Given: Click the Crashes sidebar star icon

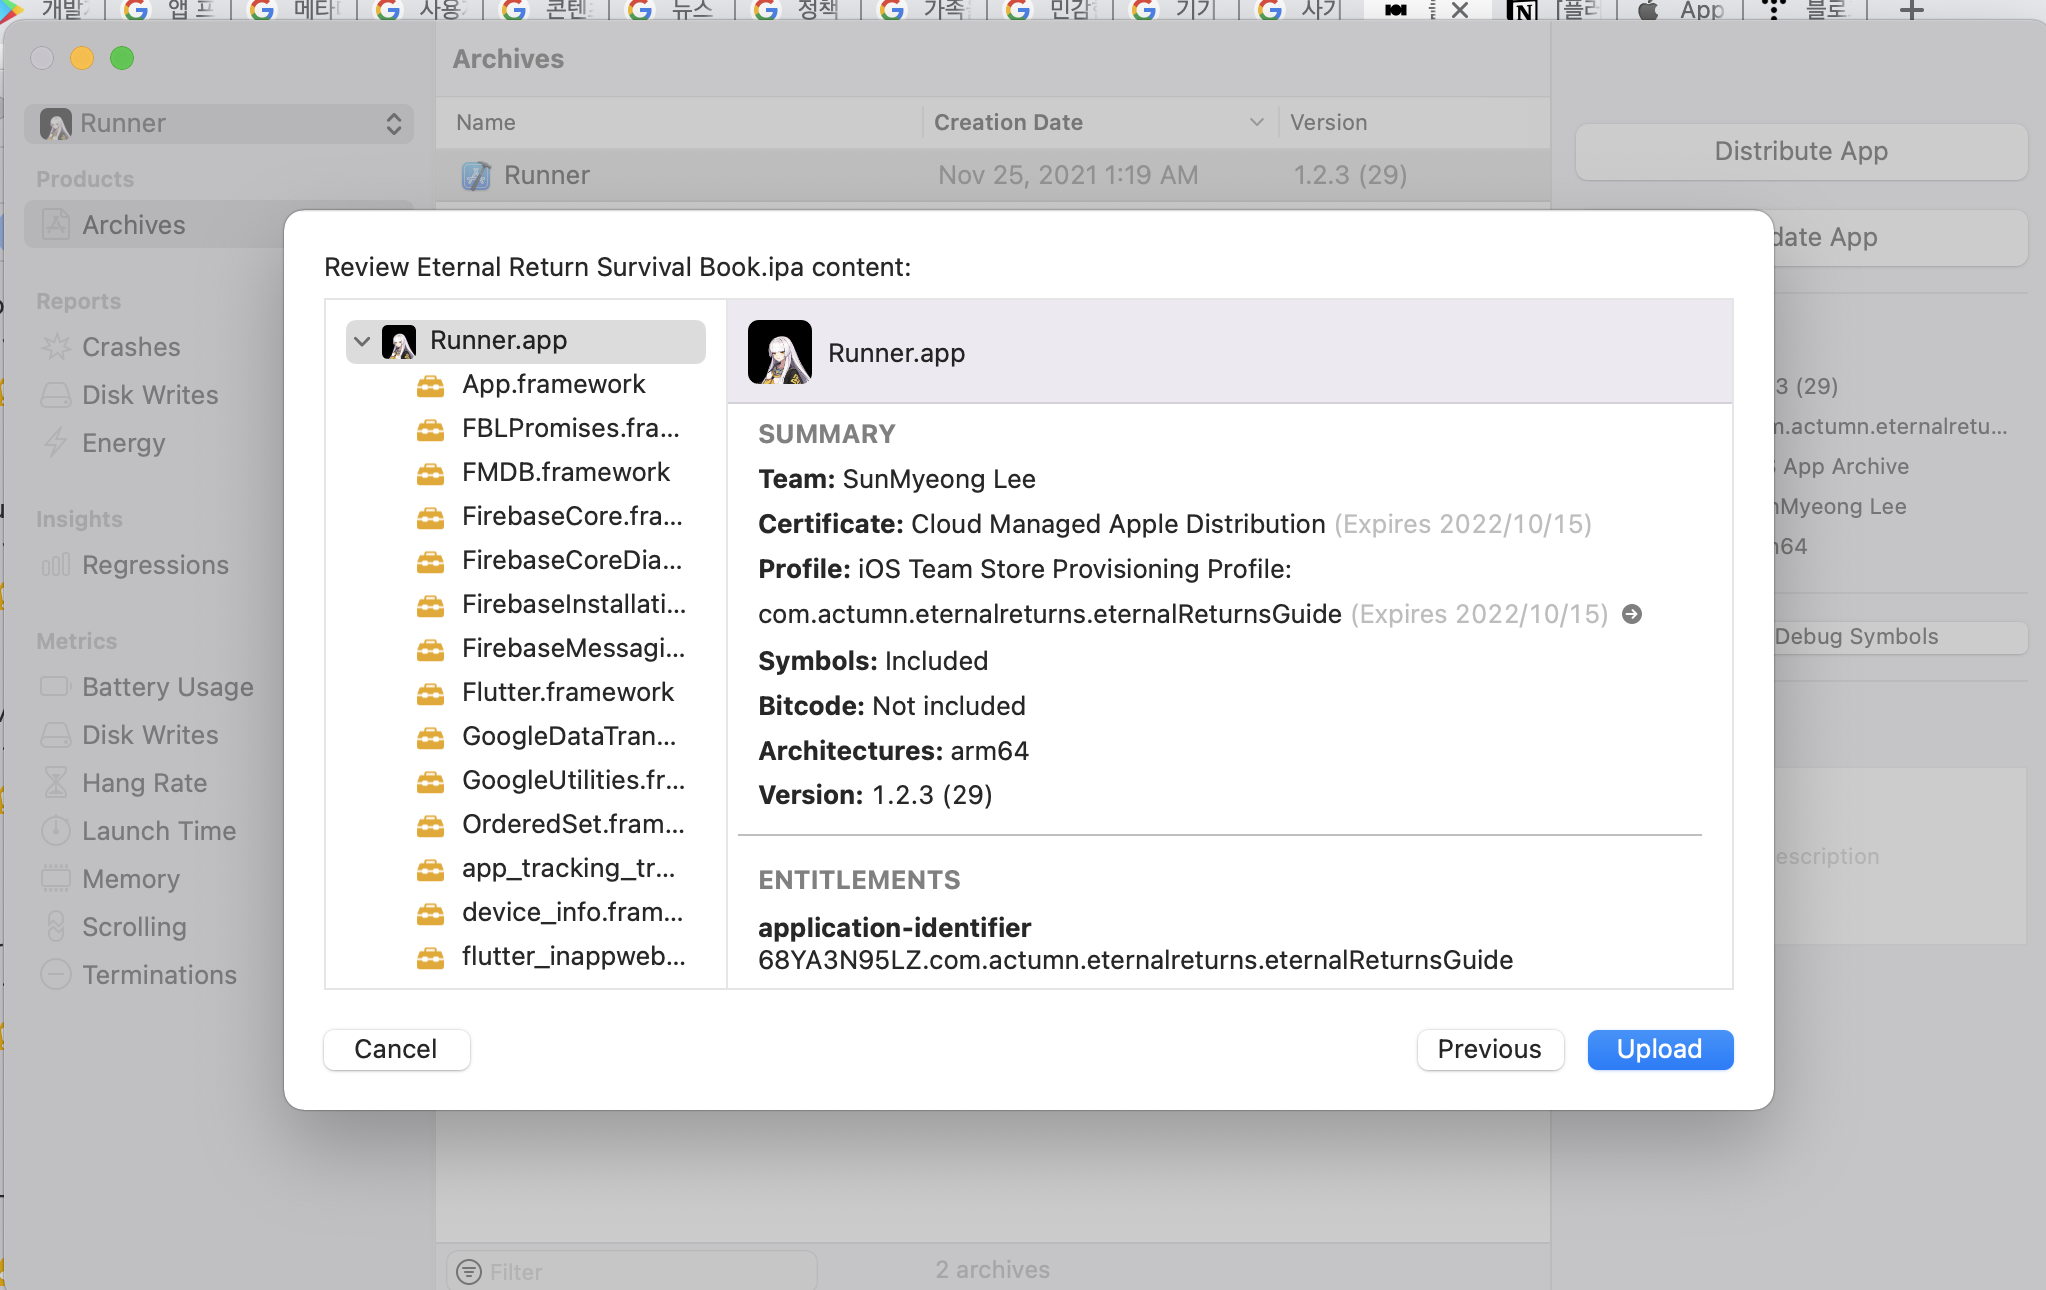Looking at the screenshot, I should (55, 347).
